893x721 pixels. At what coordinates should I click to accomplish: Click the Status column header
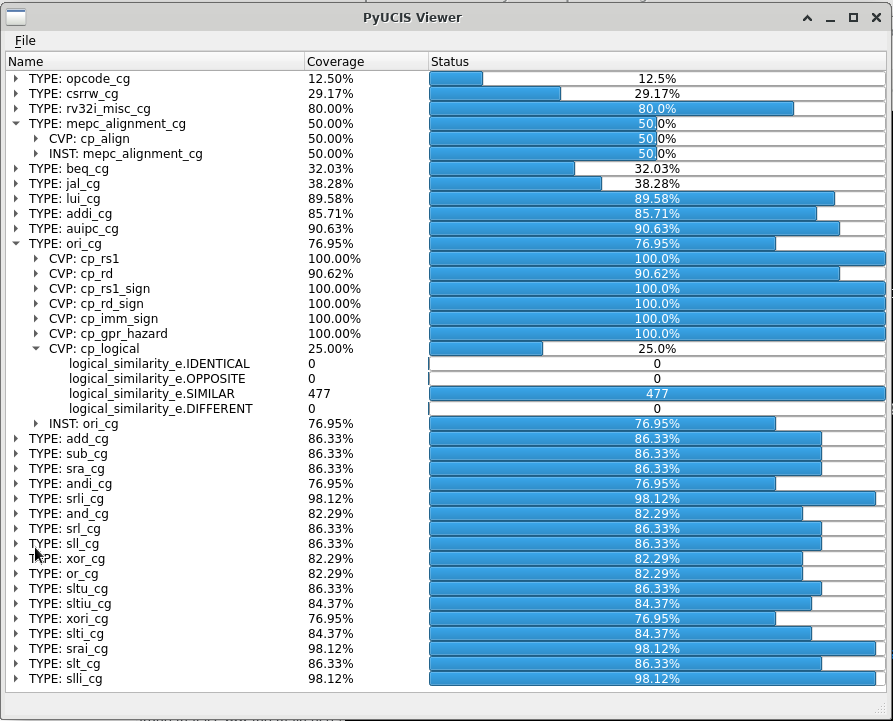point(657,62)
